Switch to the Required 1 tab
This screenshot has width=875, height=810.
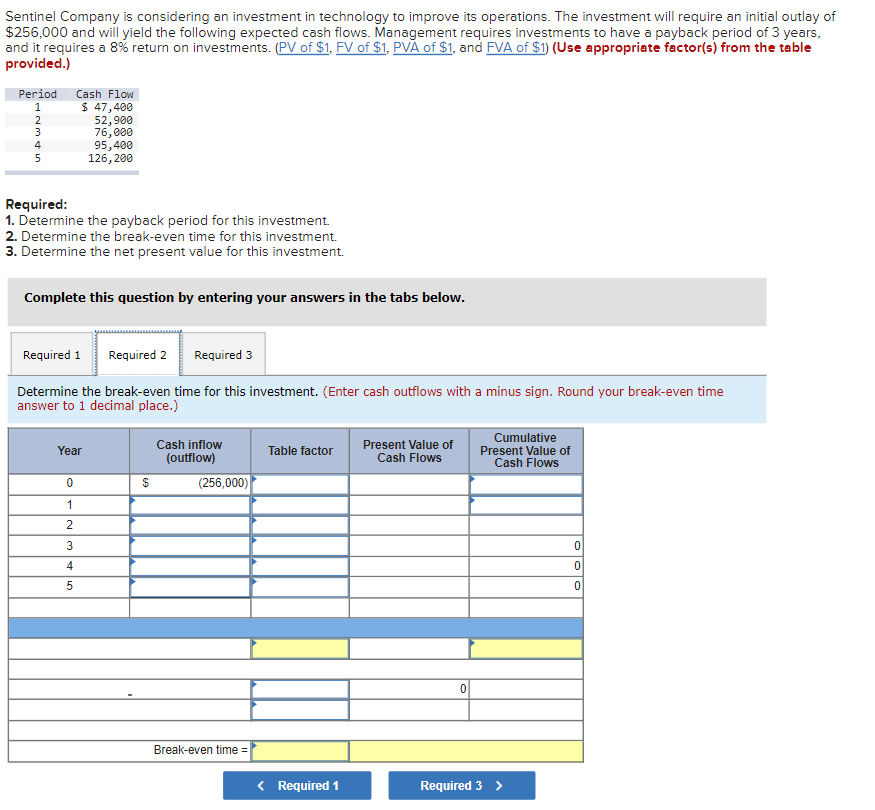point(51,355)
